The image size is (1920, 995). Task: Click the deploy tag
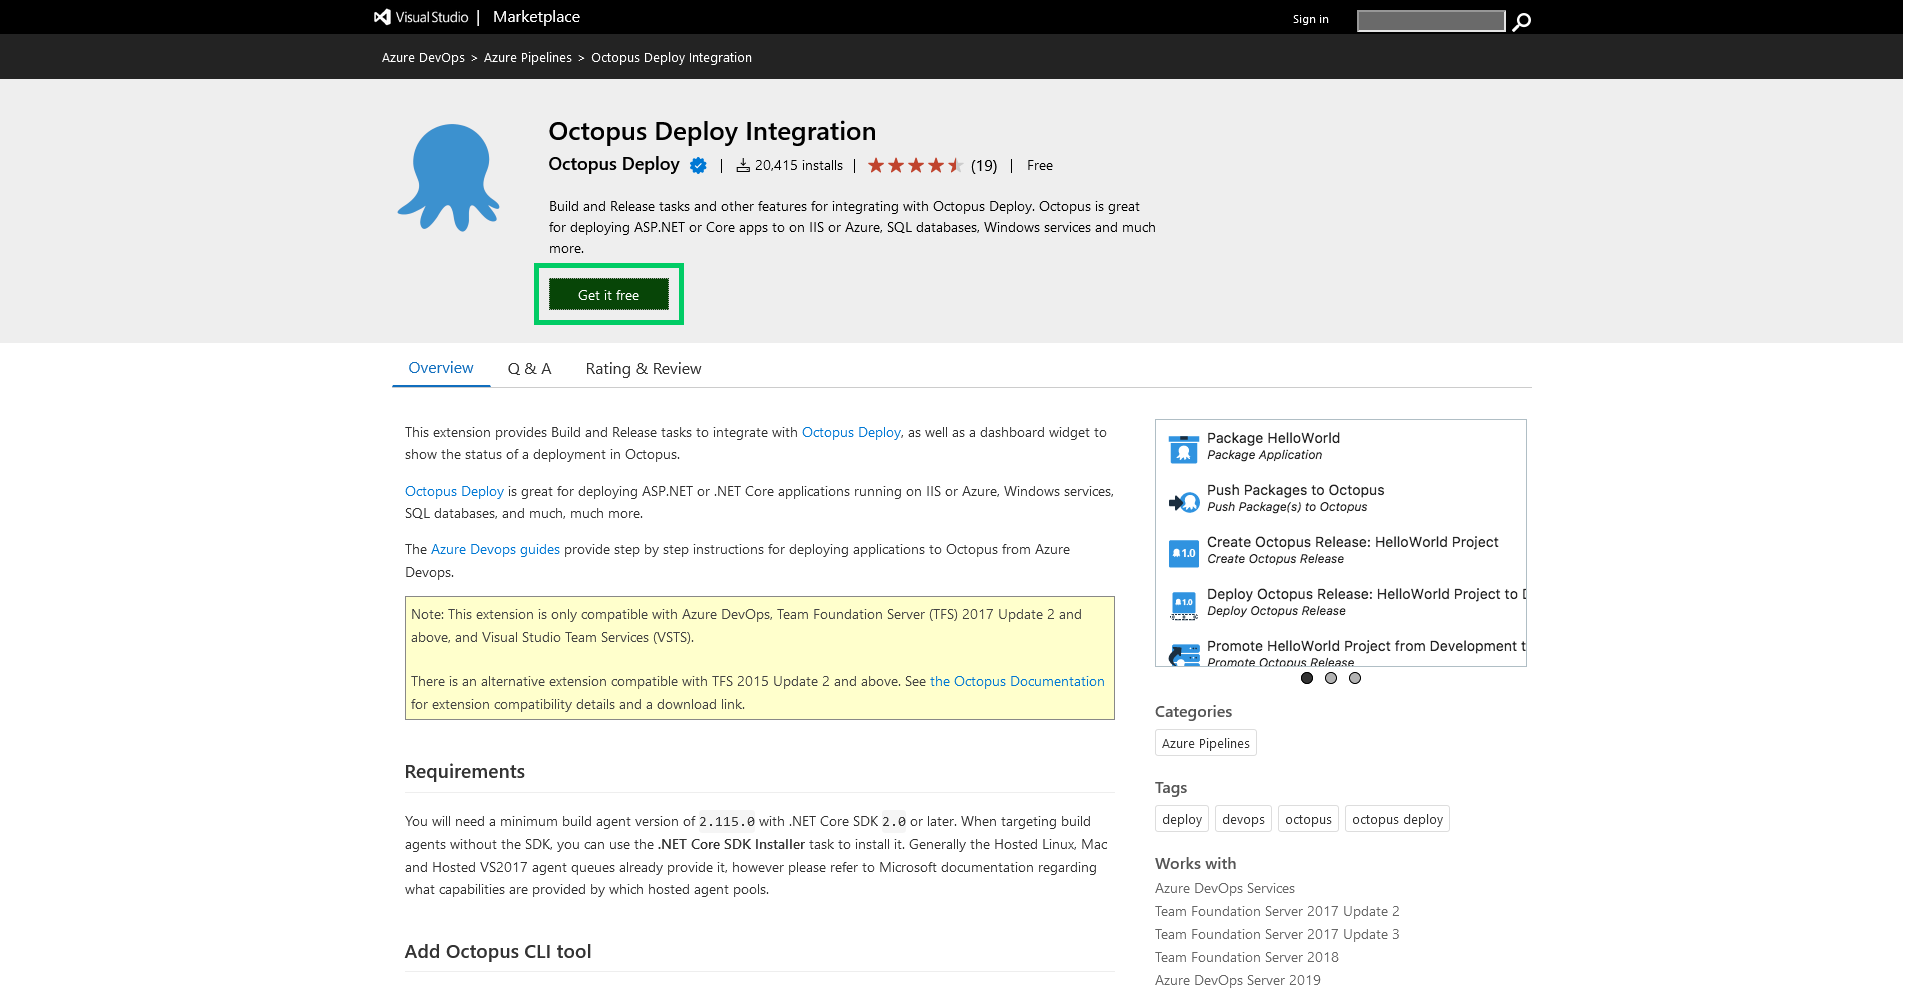[1182, 819]
